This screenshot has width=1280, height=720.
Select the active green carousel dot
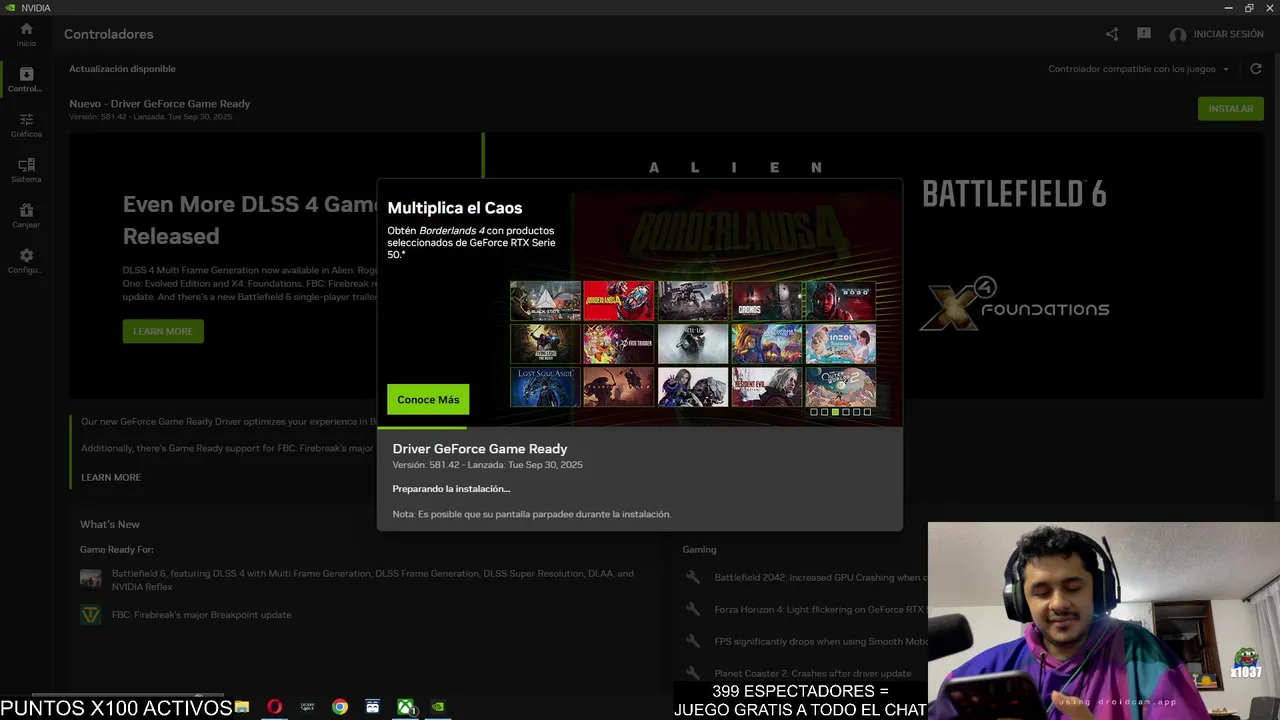click(x=835, y=412)
